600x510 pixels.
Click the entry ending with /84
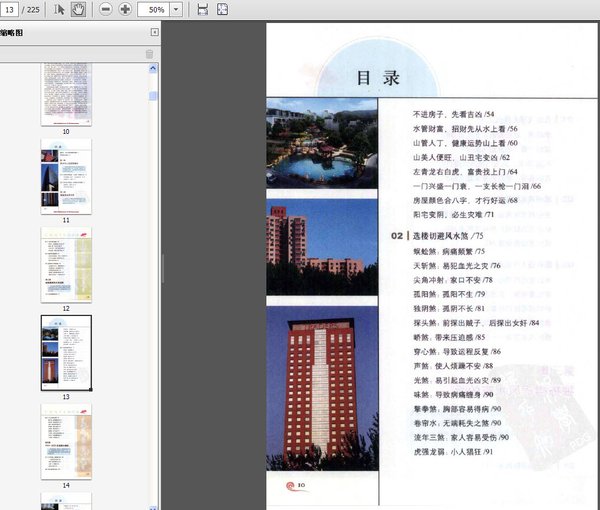point(476,323)
